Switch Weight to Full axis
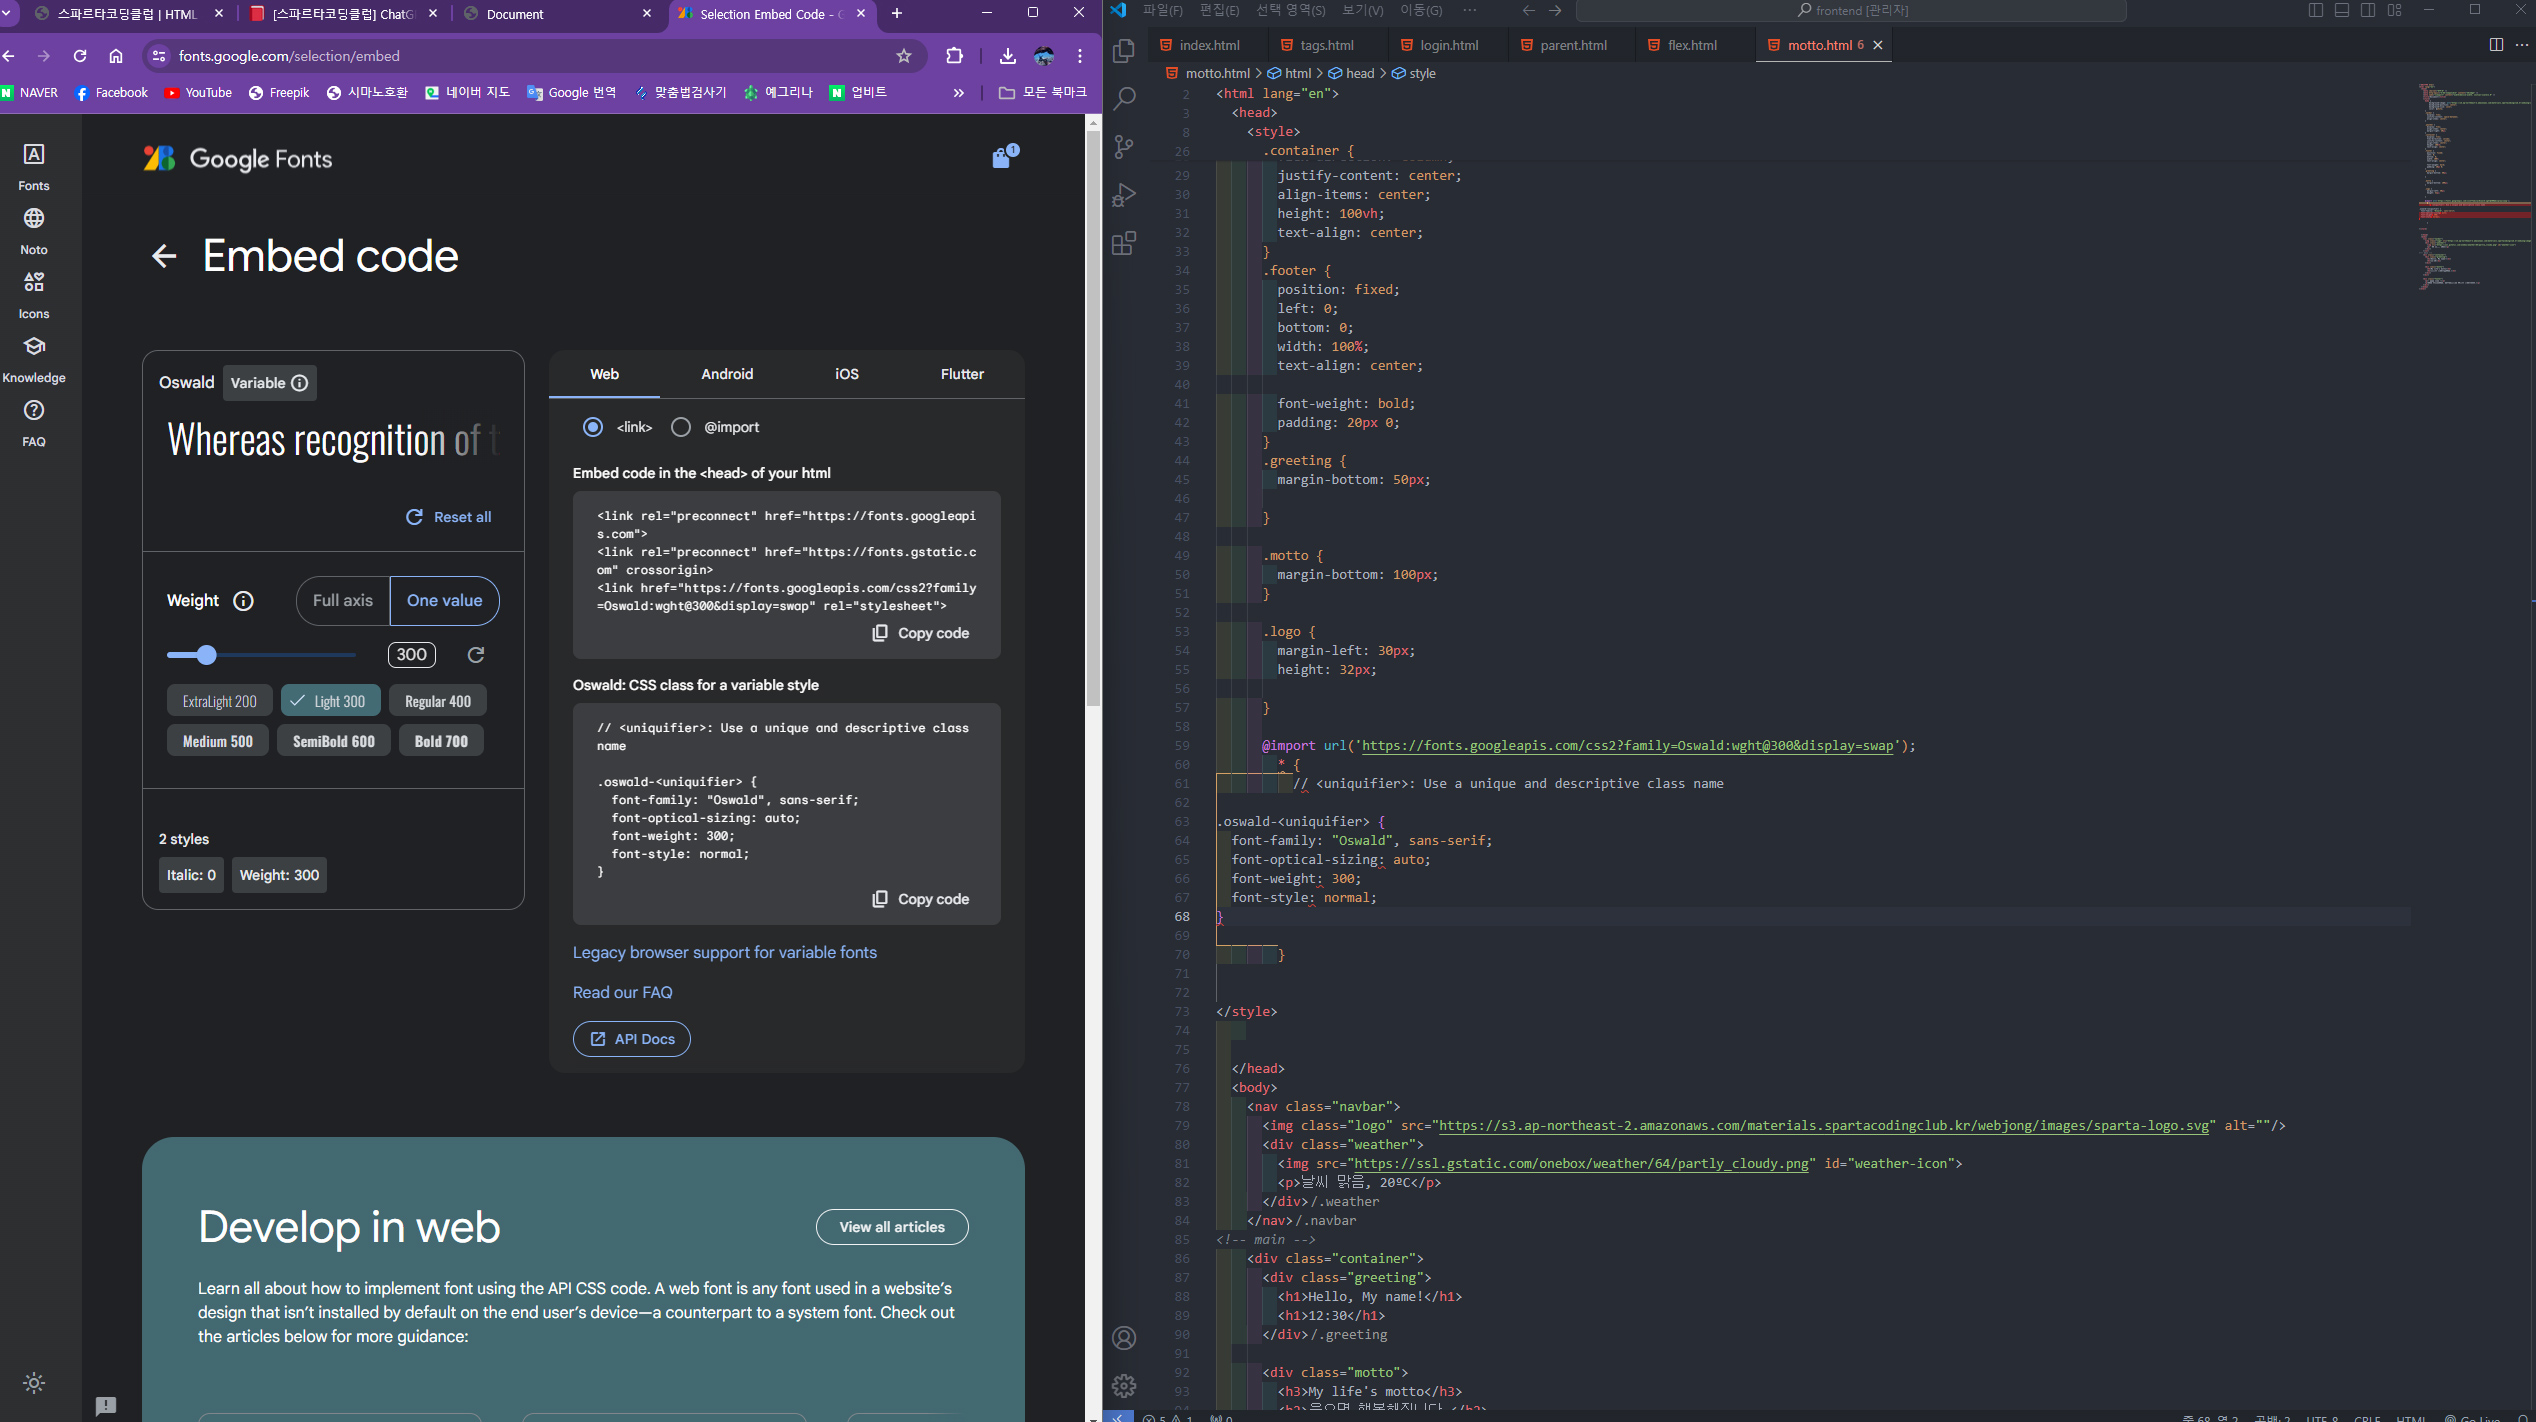The width and height of the screenshot is (2536, 1422). coord(343,601)
